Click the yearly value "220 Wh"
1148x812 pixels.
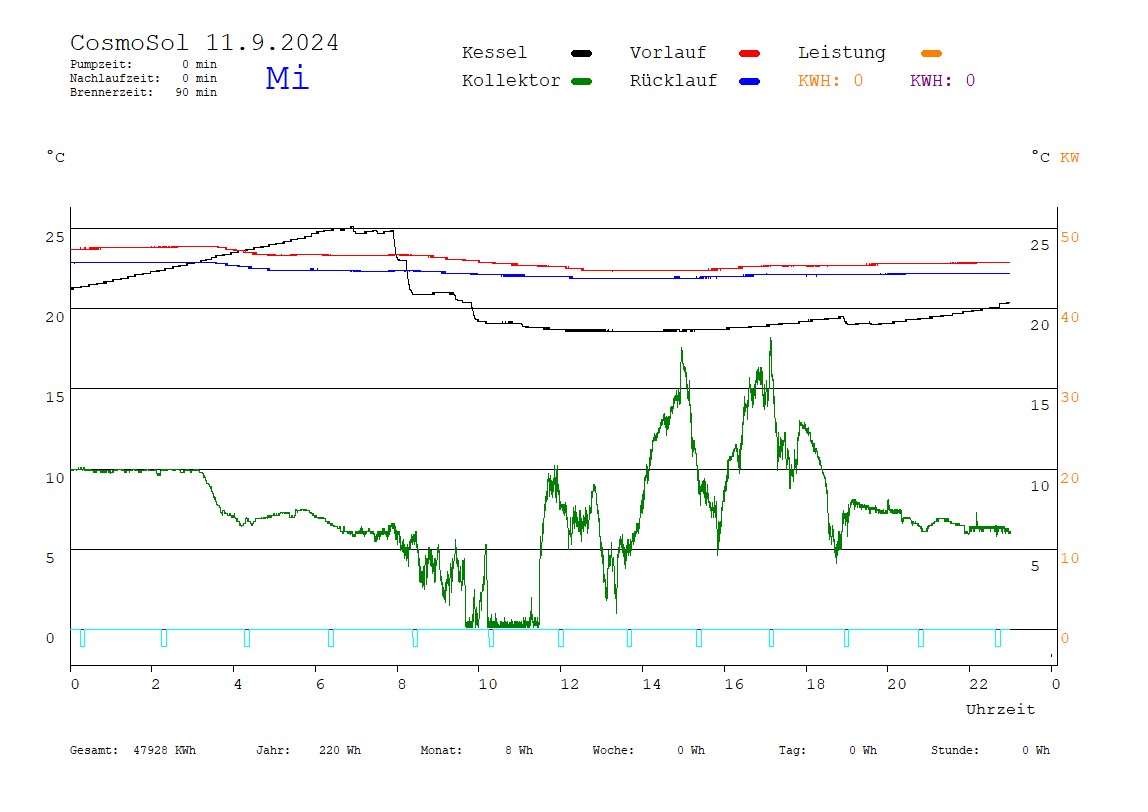(340, 750)
